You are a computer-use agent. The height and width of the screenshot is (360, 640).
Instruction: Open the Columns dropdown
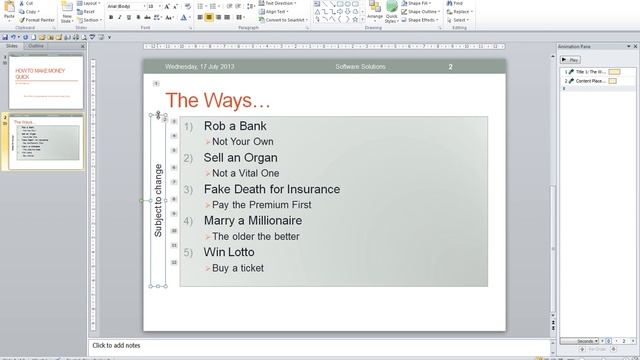[240, 17]
